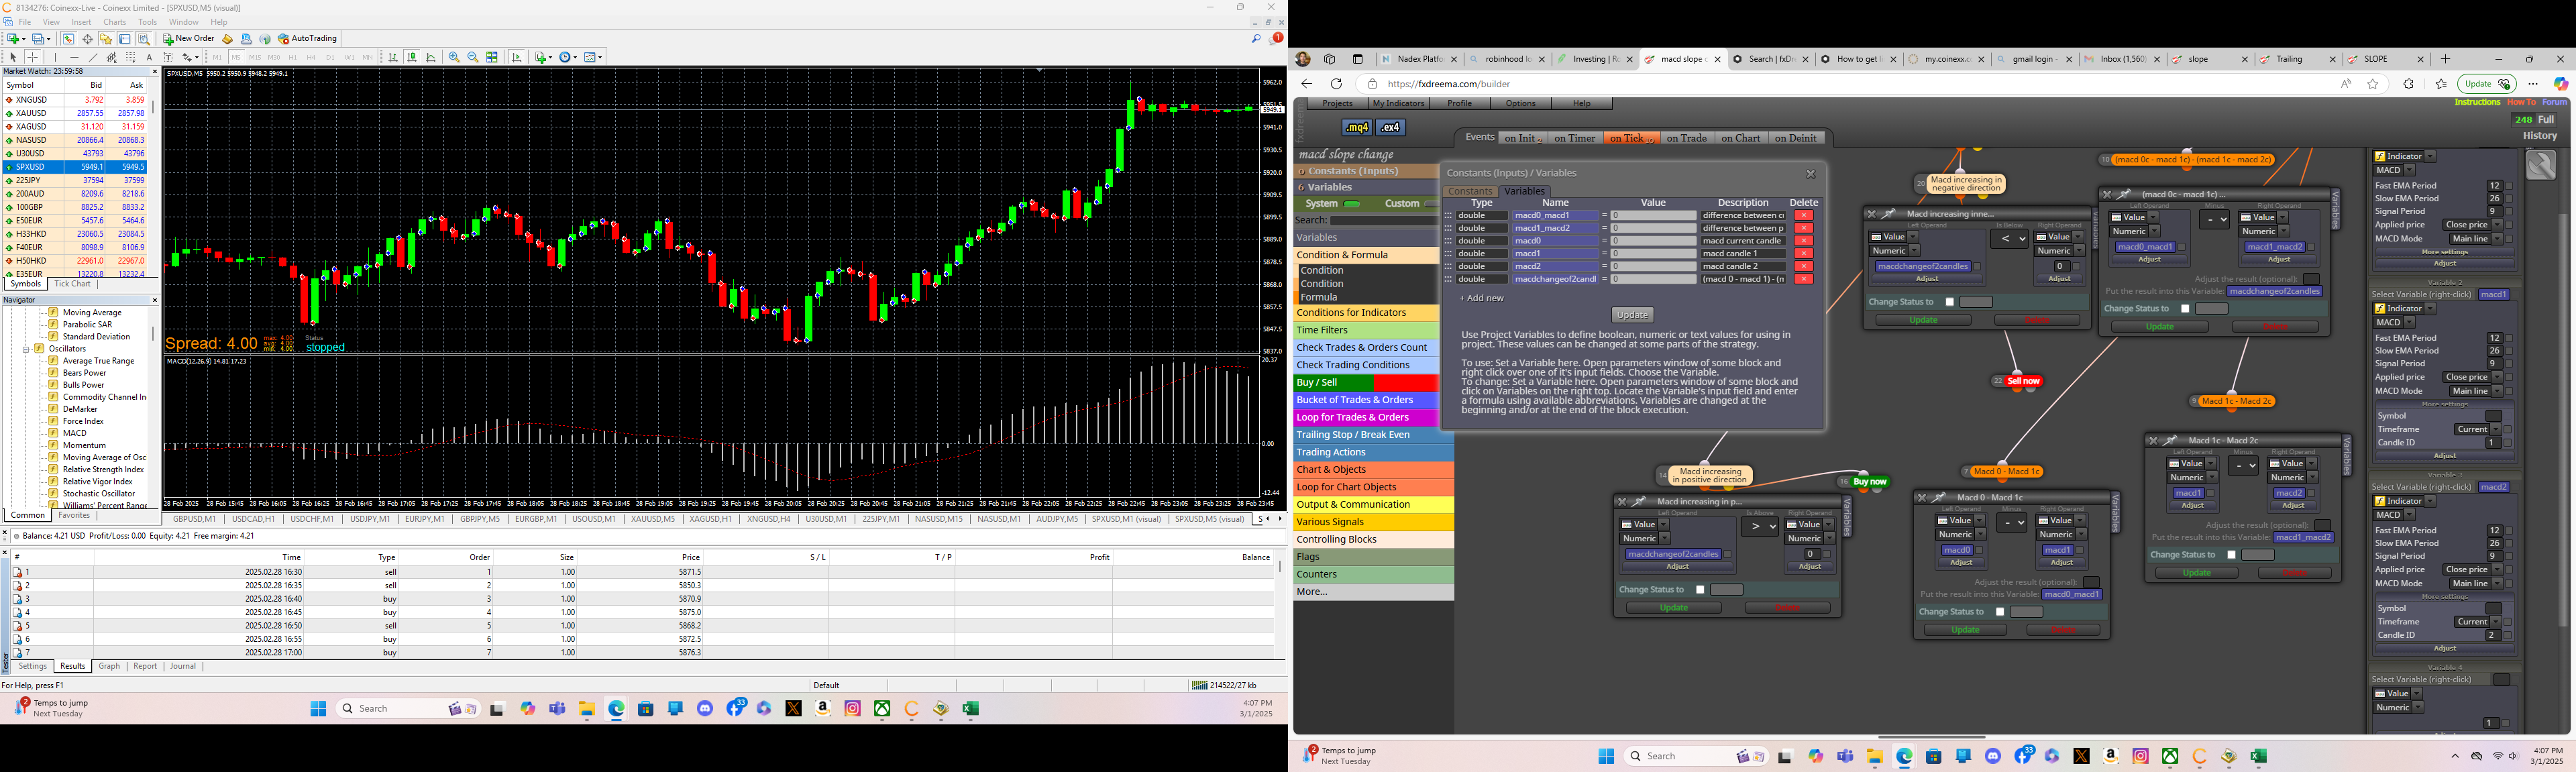
Task: Tile chart windows icon in MetaTrader
Action: click(x=492, y=57)
